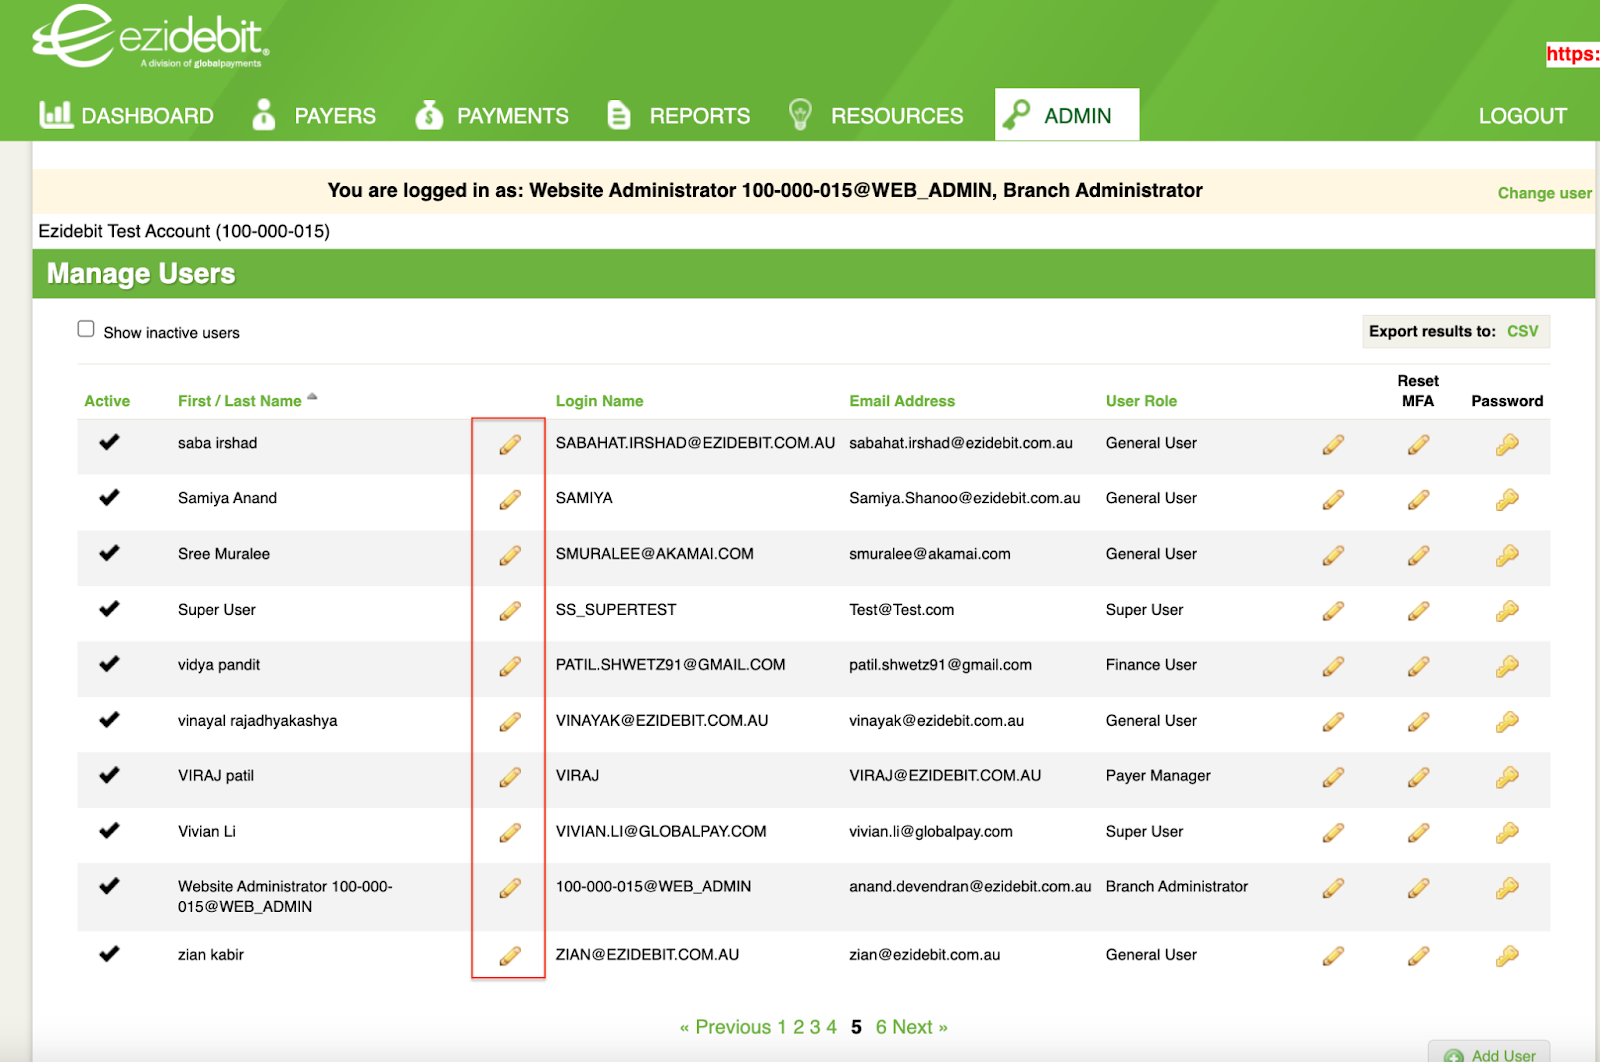This screenshot has width=1600, height=1062.
Task: Reset MFA for vidya pandit
Action: point(1418,666)
